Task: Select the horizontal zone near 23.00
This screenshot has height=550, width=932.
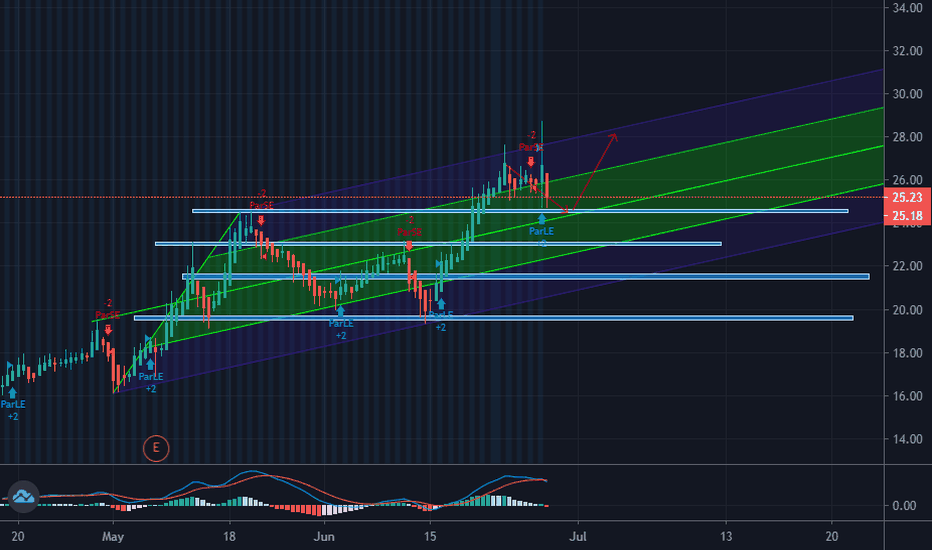Action: coord(438,244)
